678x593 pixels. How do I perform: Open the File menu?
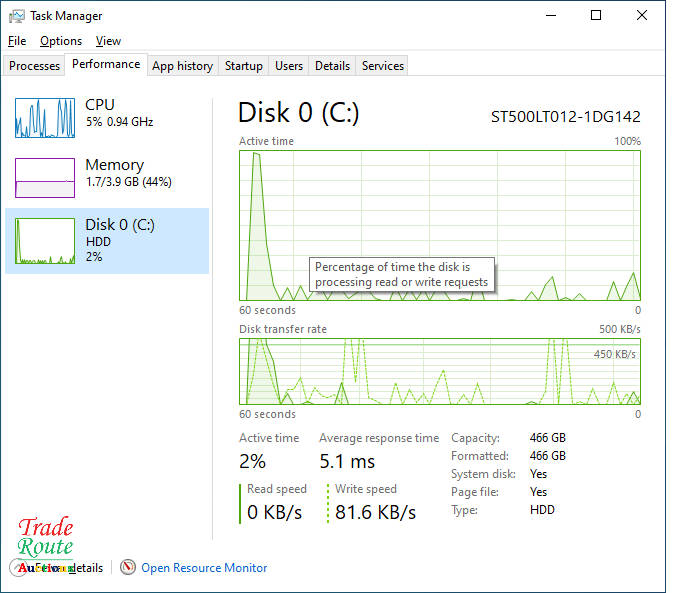pyautogui.click(x=16, y=41)
